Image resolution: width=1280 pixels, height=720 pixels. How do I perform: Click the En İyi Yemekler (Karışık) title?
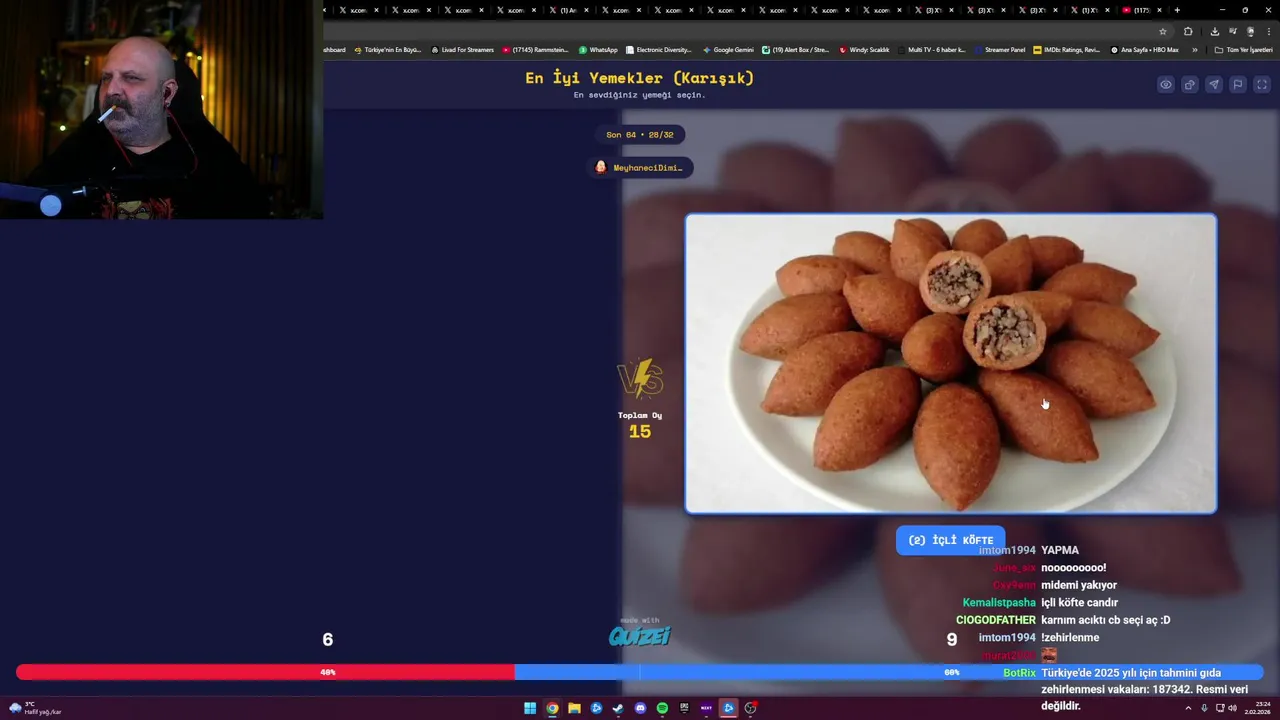click(640, 78)
